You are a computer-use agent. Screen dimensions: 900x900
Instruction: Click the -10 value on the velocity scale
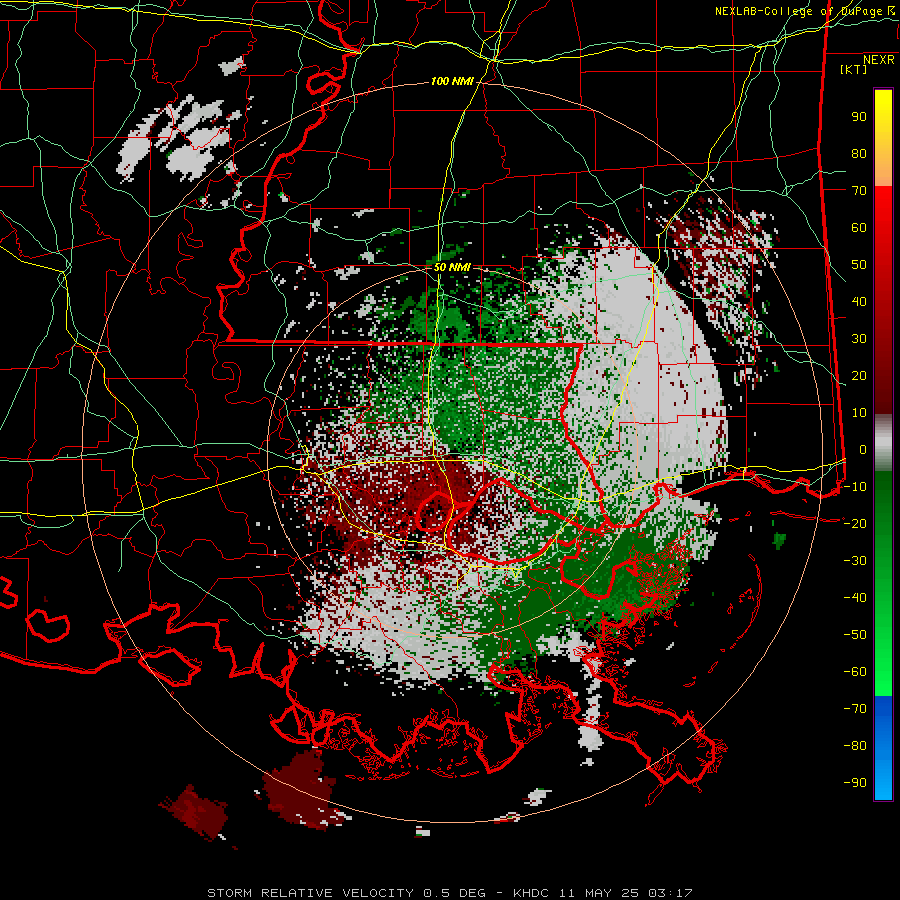[855, 487]
